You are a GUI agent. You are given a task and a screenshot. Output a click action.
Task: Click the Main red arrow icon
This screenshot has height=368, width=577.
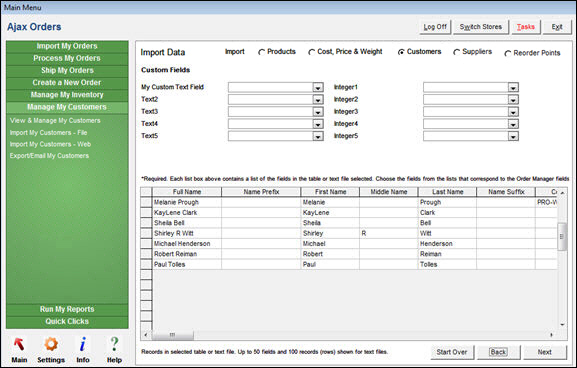(x=19, y=344)
